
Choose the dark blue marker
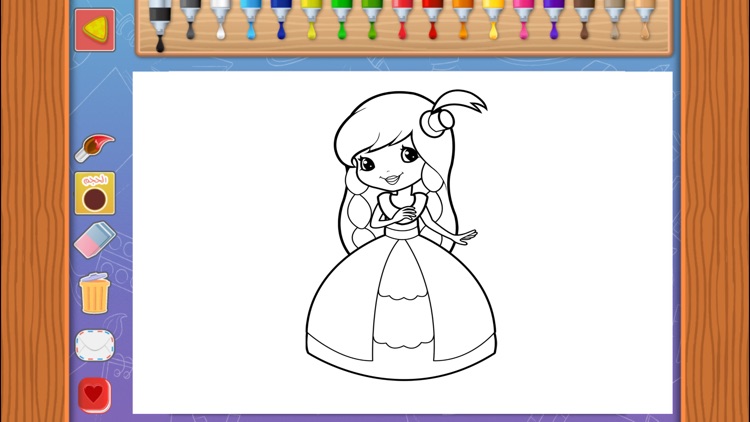[281, 19]
